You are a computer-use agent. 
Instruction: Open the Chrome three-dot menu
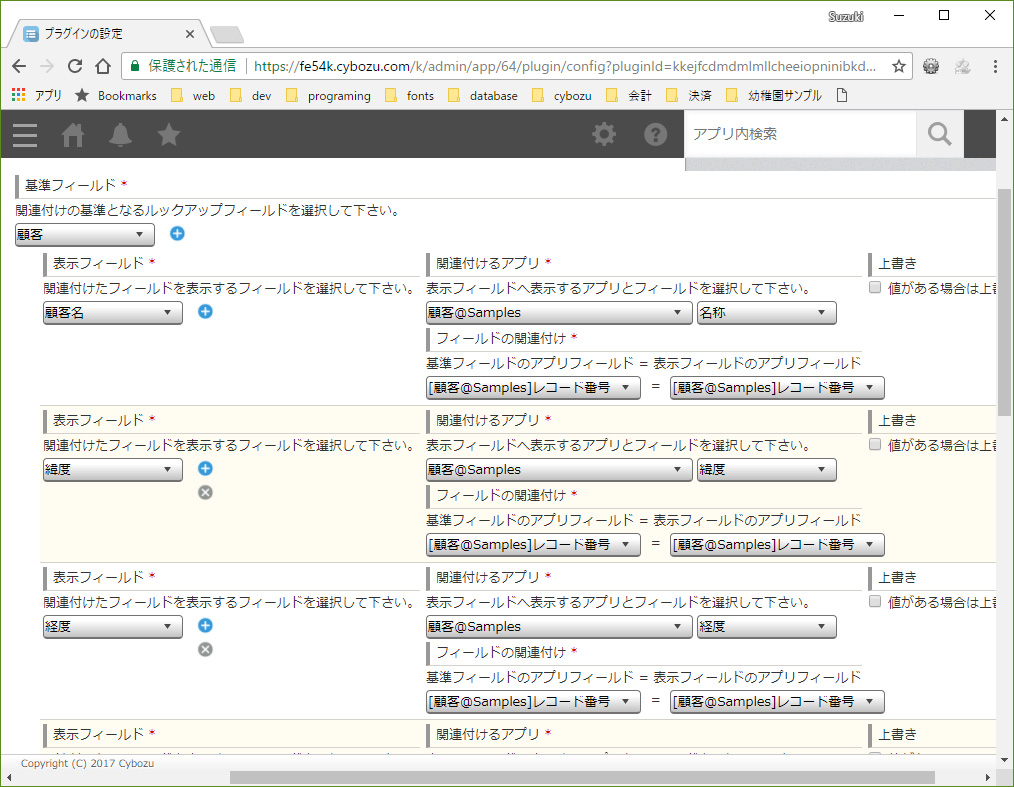coord(995,66)
